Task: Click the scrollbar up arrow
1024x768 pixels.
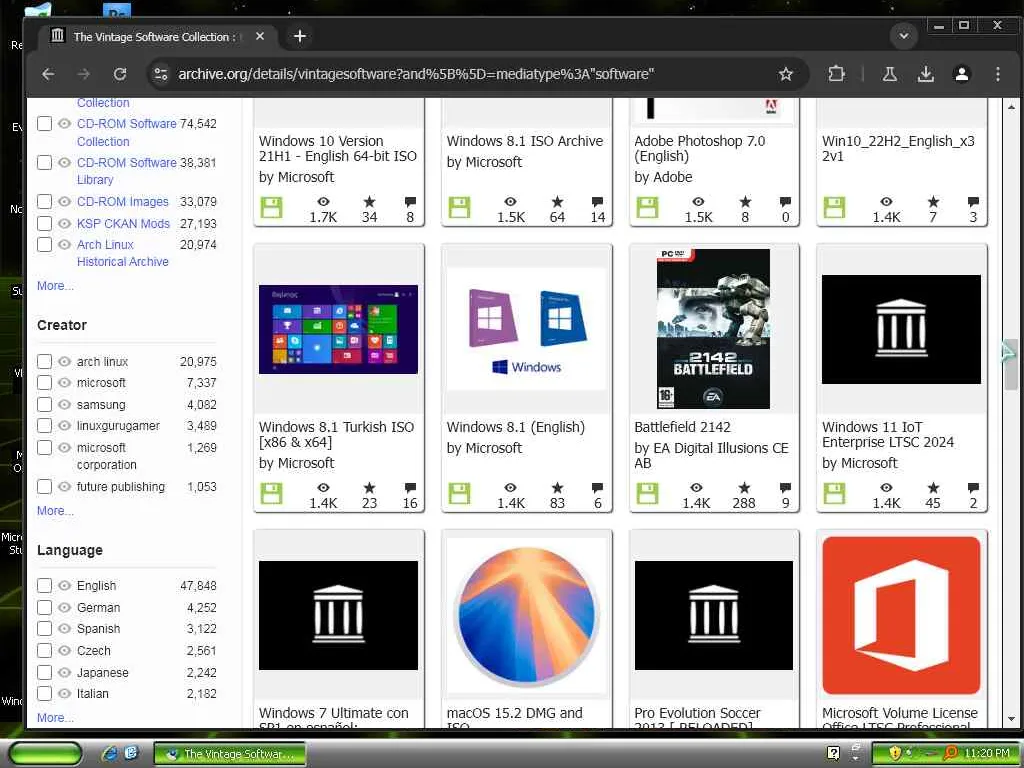Action: point(1011,106)
